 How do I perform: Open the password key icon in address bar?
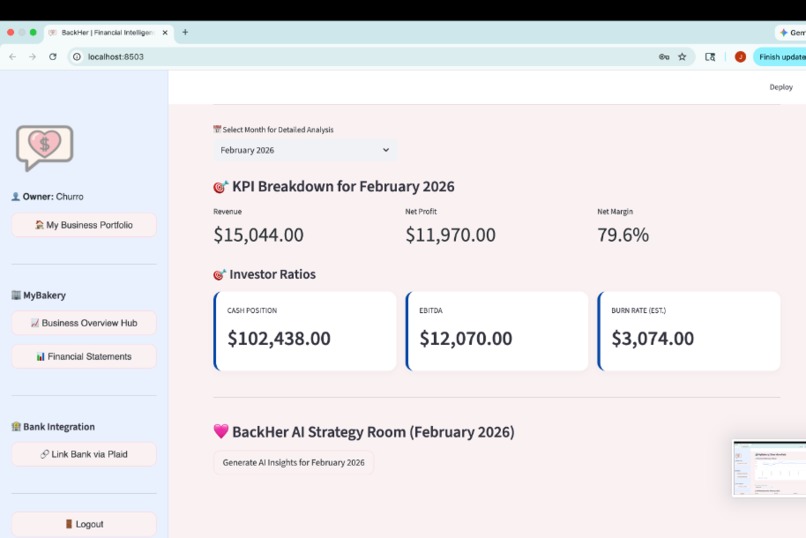tap(664, 57)
